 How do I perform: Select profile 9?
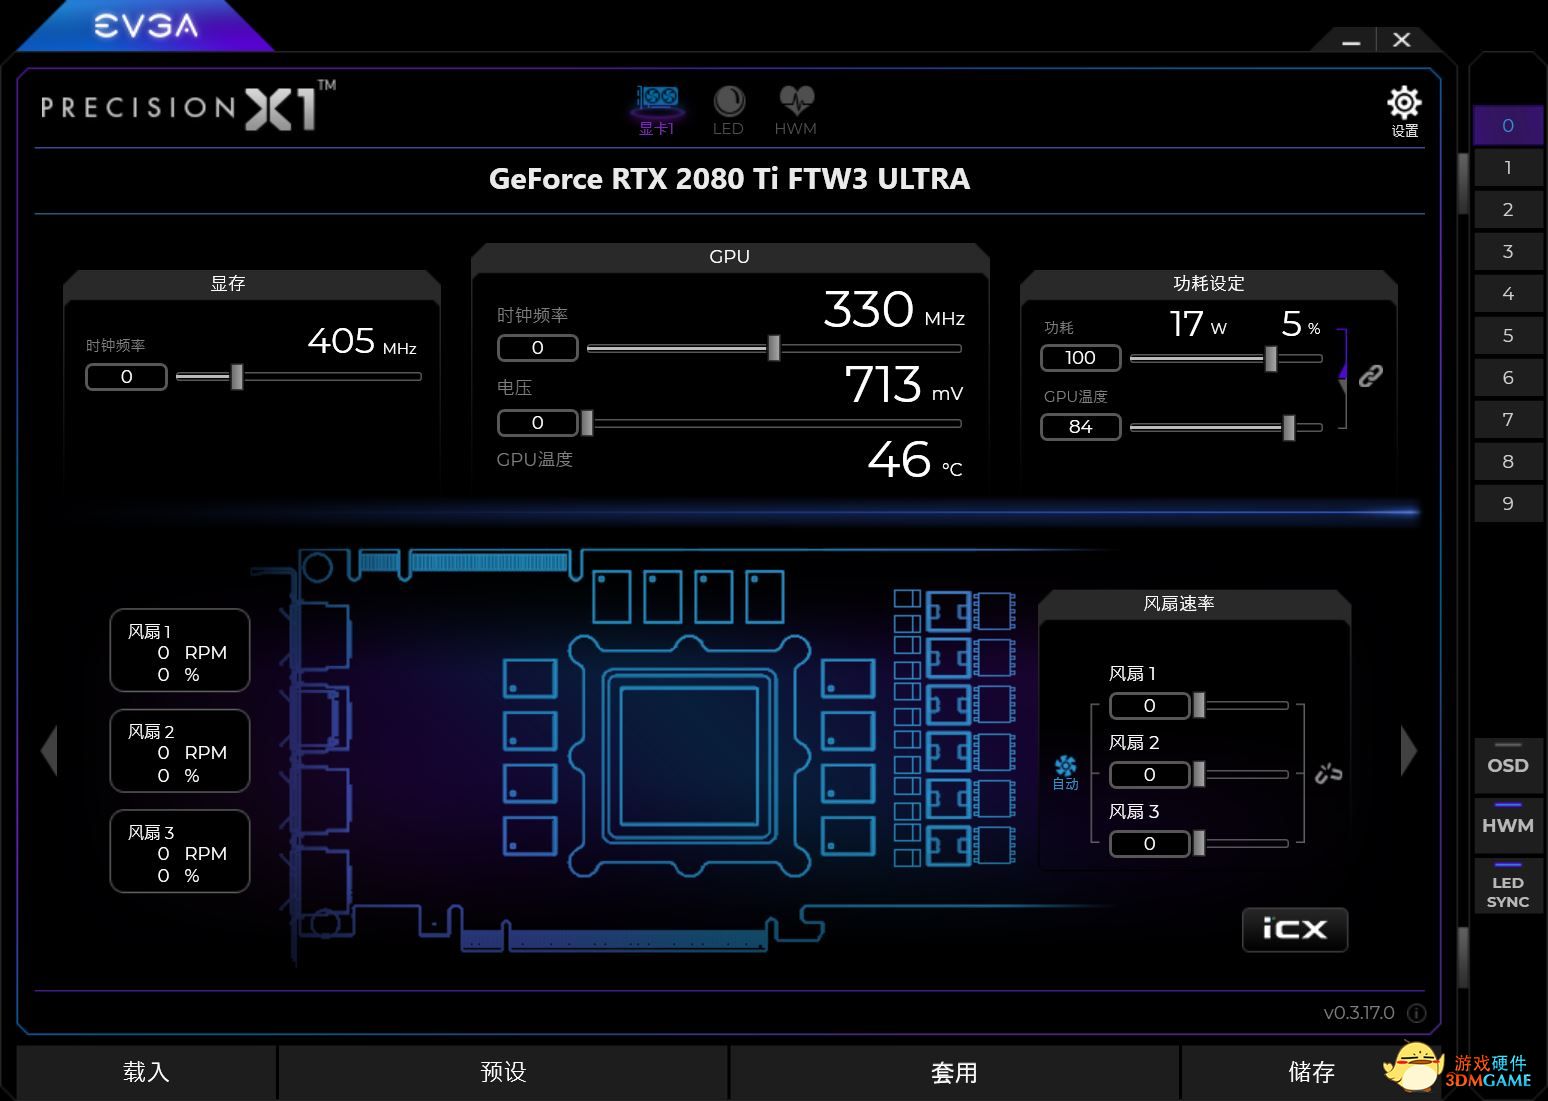(x=1507, y=504)
